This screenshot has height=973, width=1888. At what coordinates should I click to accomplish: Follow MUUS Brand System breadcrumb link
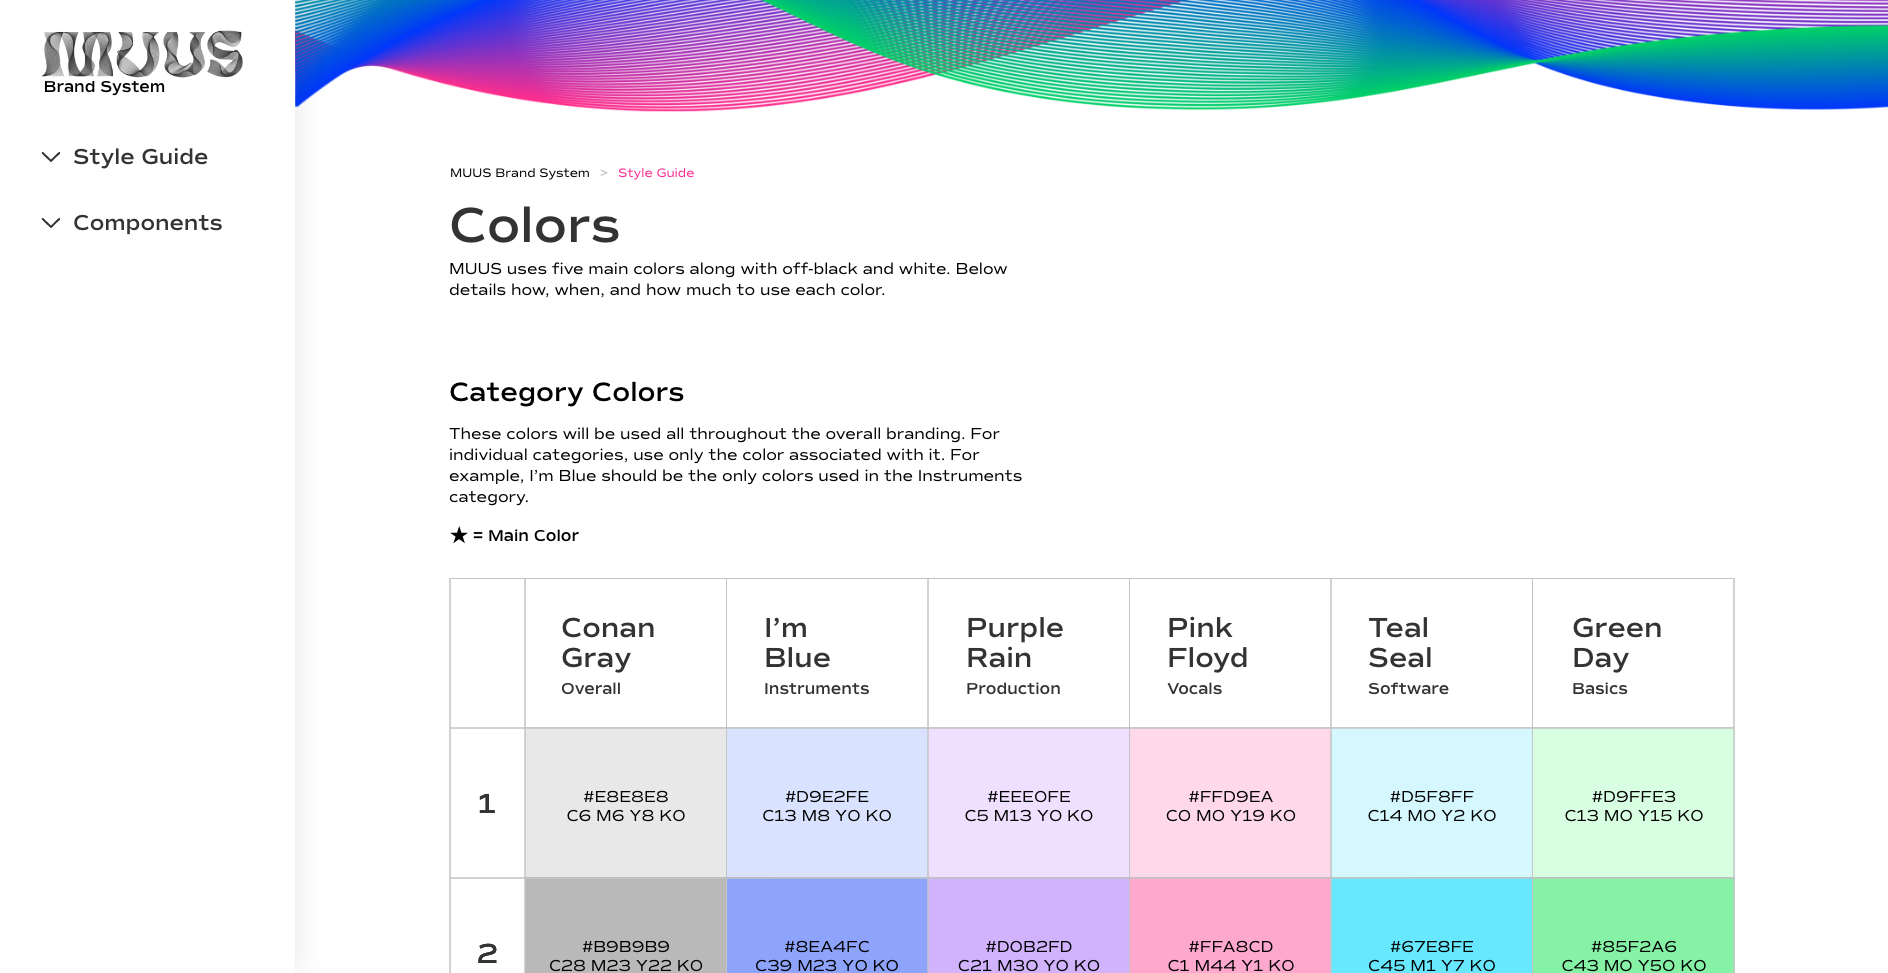(x=519, y=173)
